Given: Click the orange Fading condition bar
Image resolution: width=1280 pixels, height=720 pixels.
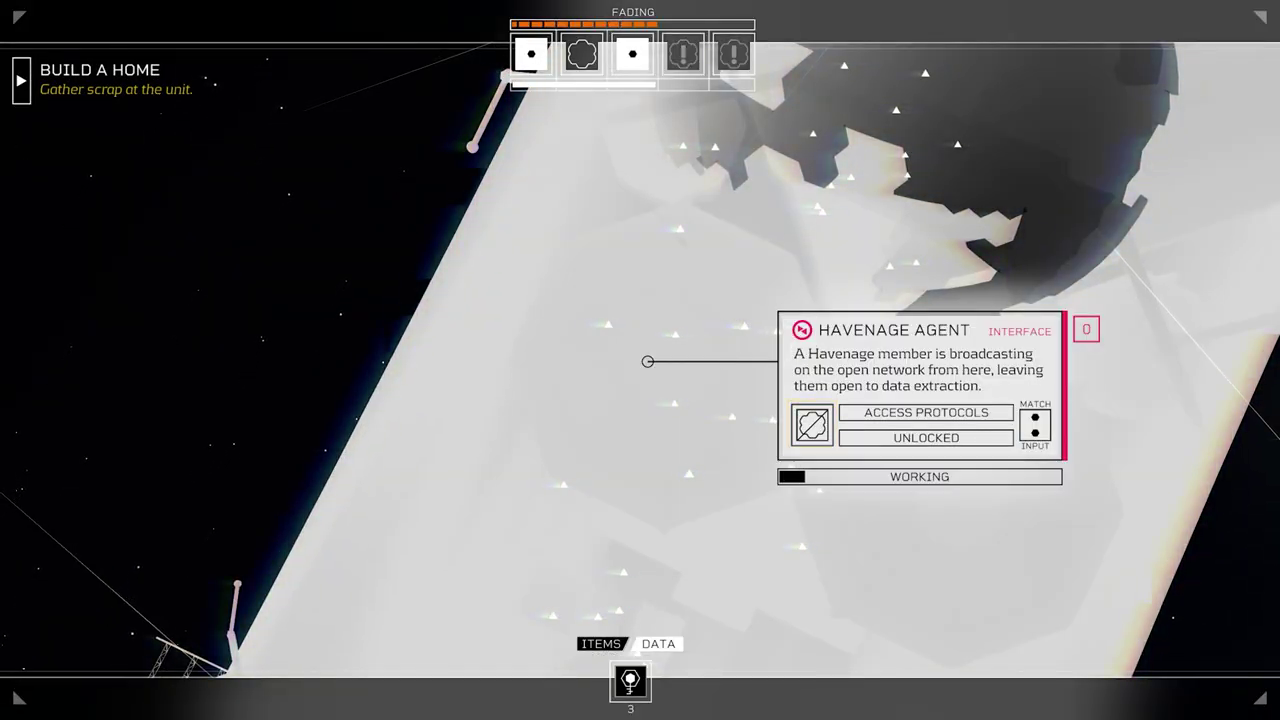Looking at the screenshot, I should (x=632, y=25).
